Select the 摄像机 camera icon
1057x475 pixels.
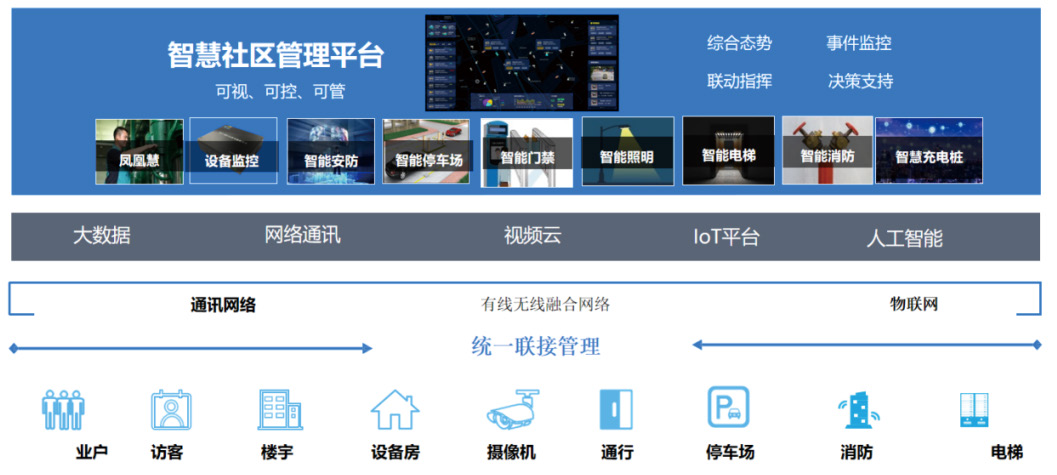point(512,410)
